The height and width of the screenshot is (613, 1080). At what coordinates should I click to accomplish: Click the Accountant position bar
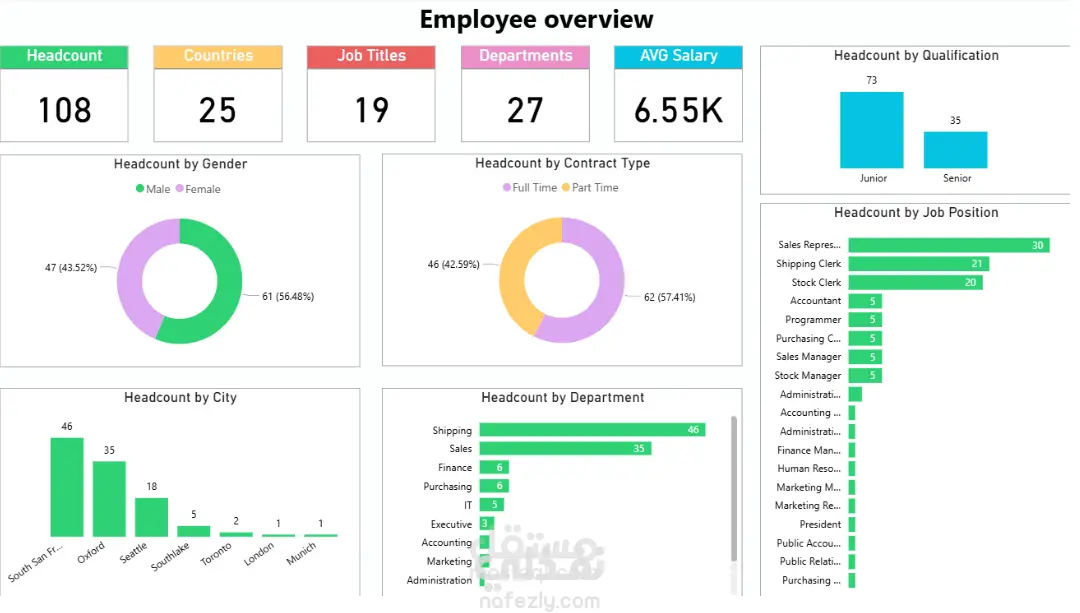point(865,301)
